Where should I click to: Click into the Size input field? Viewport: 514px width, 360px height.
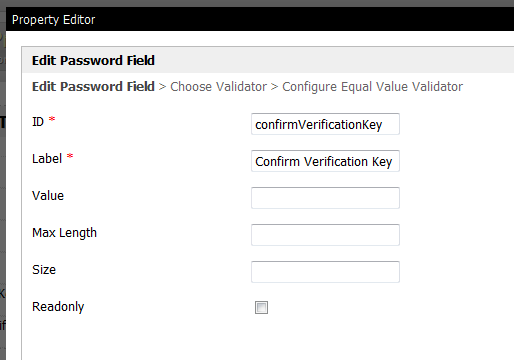[325, 272]
